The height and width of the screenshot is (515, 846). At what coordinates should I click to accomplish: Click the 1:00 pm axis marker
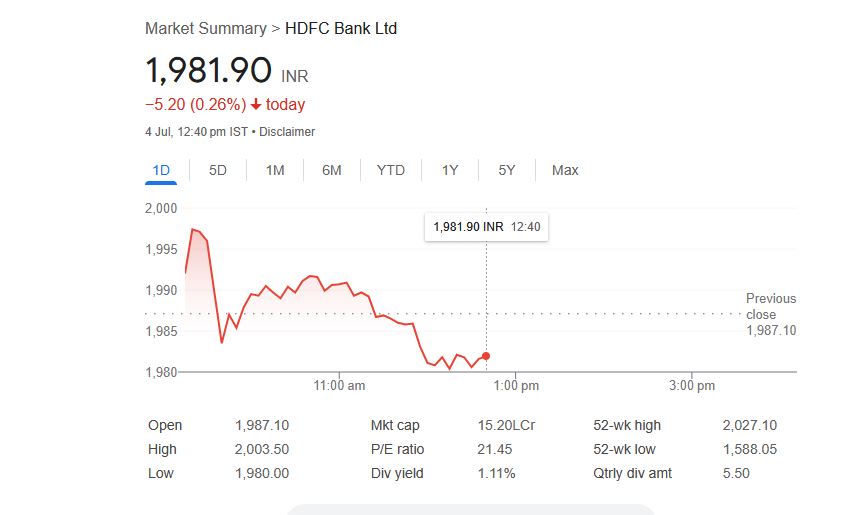[x=516, y=385]
